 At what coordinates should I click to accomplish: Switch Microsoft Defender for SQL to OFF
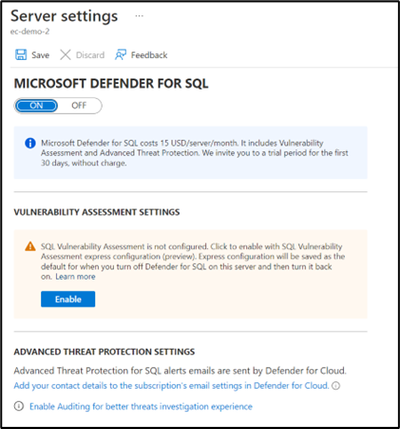pos(79,106)
